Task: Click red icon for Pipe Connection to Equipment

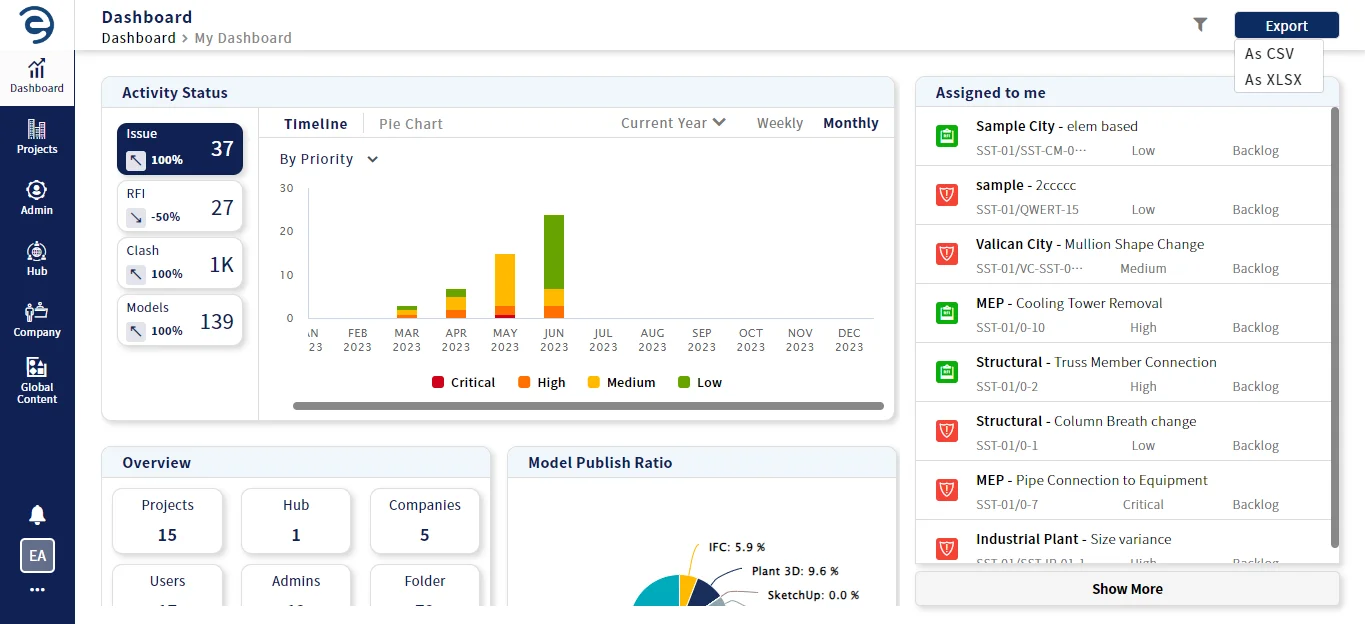Action: tap(947, 491)
